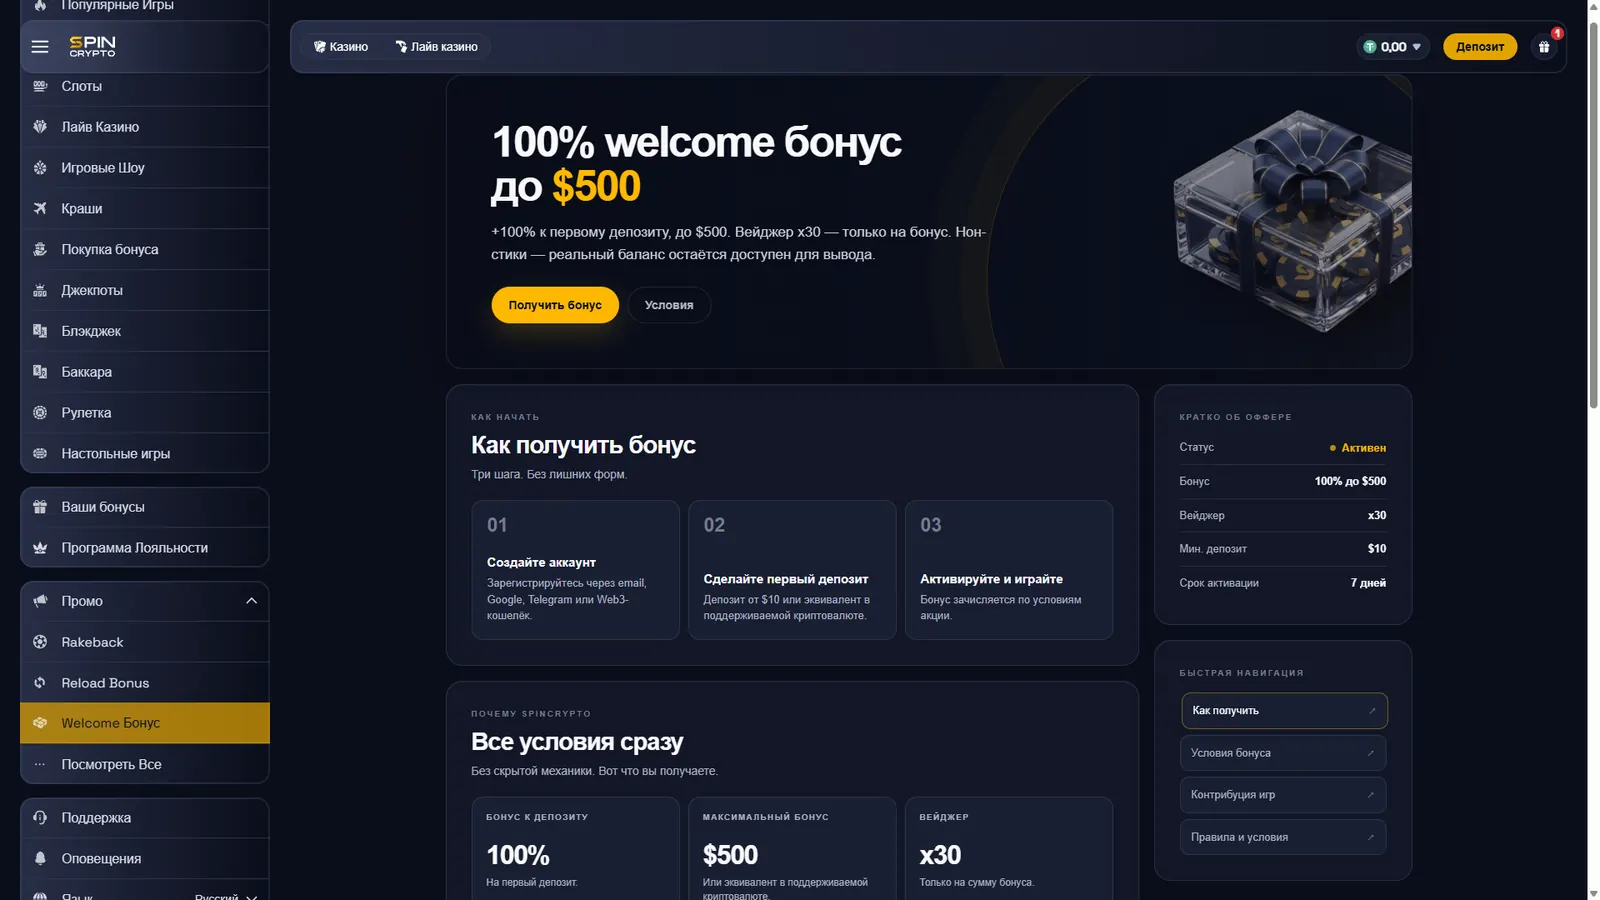This screenshot has height=900, width=1600.
Task: Go to Условия бонуса navigation link
Action: 1283,753
